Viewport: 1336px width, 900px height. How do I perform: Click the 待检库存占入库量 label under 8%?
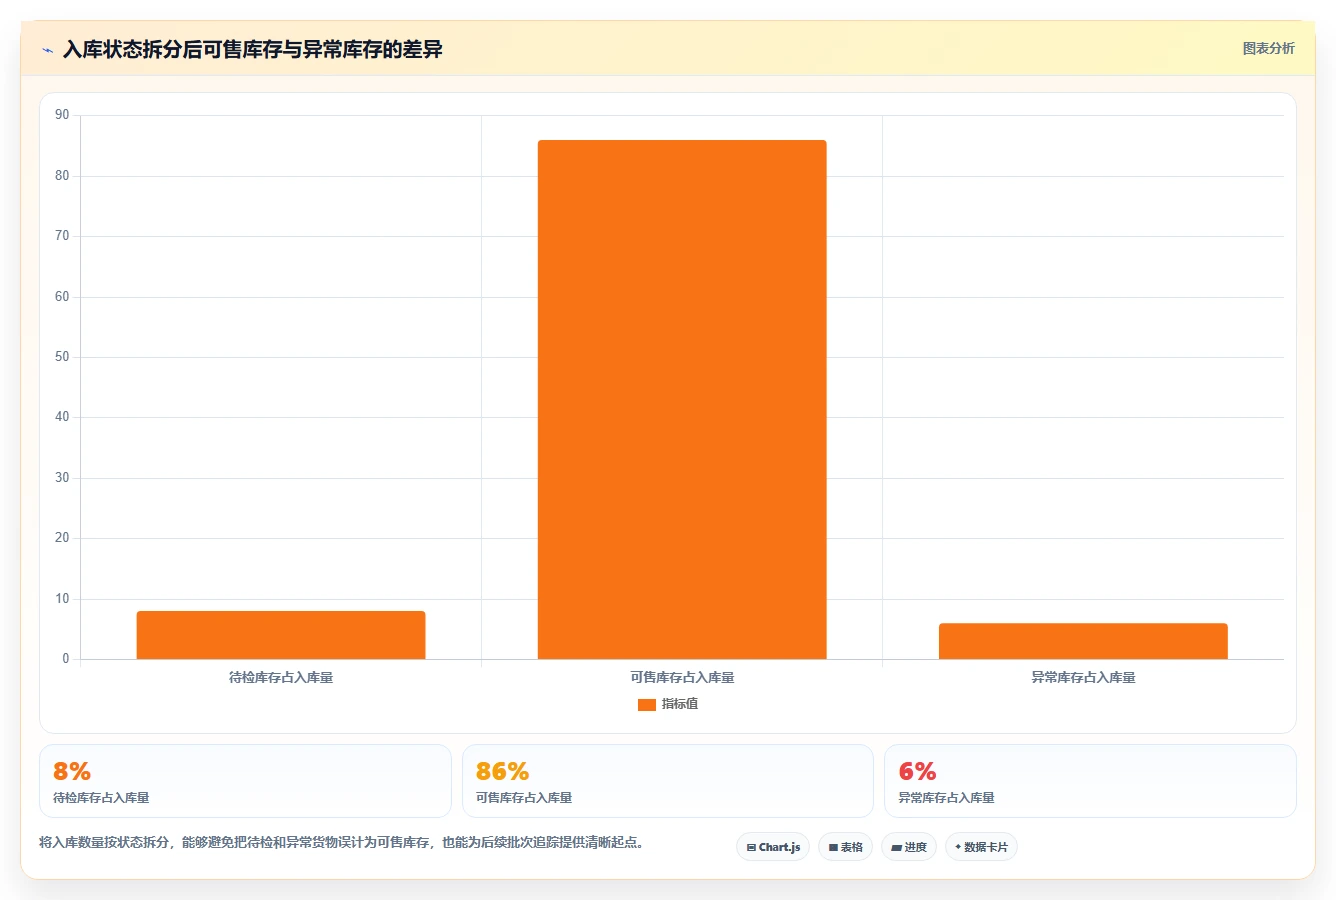[101, 798]
